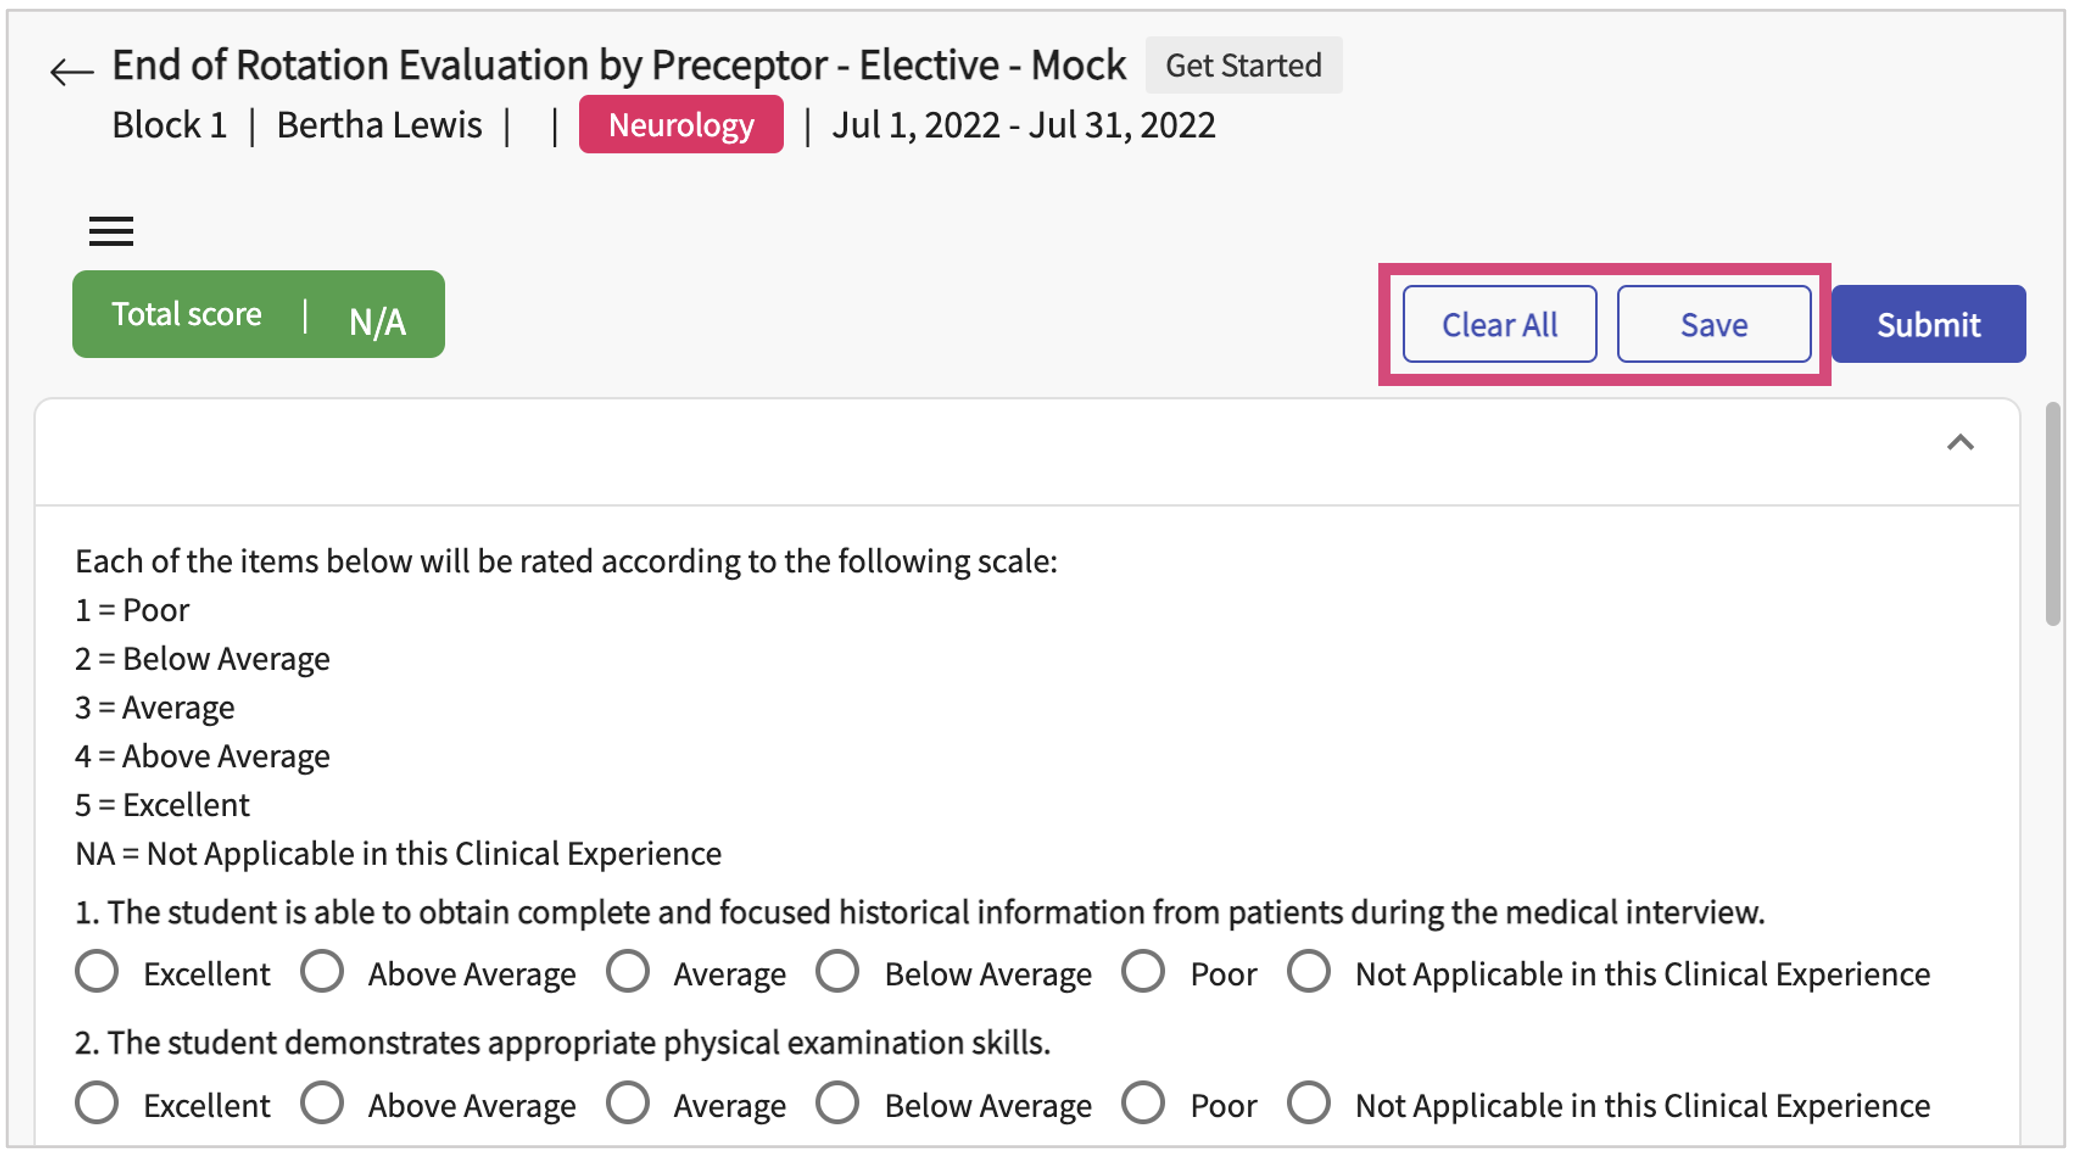
Task: Select Above Average for question 1
Action: pyautogui.click(x=322, y=972)
